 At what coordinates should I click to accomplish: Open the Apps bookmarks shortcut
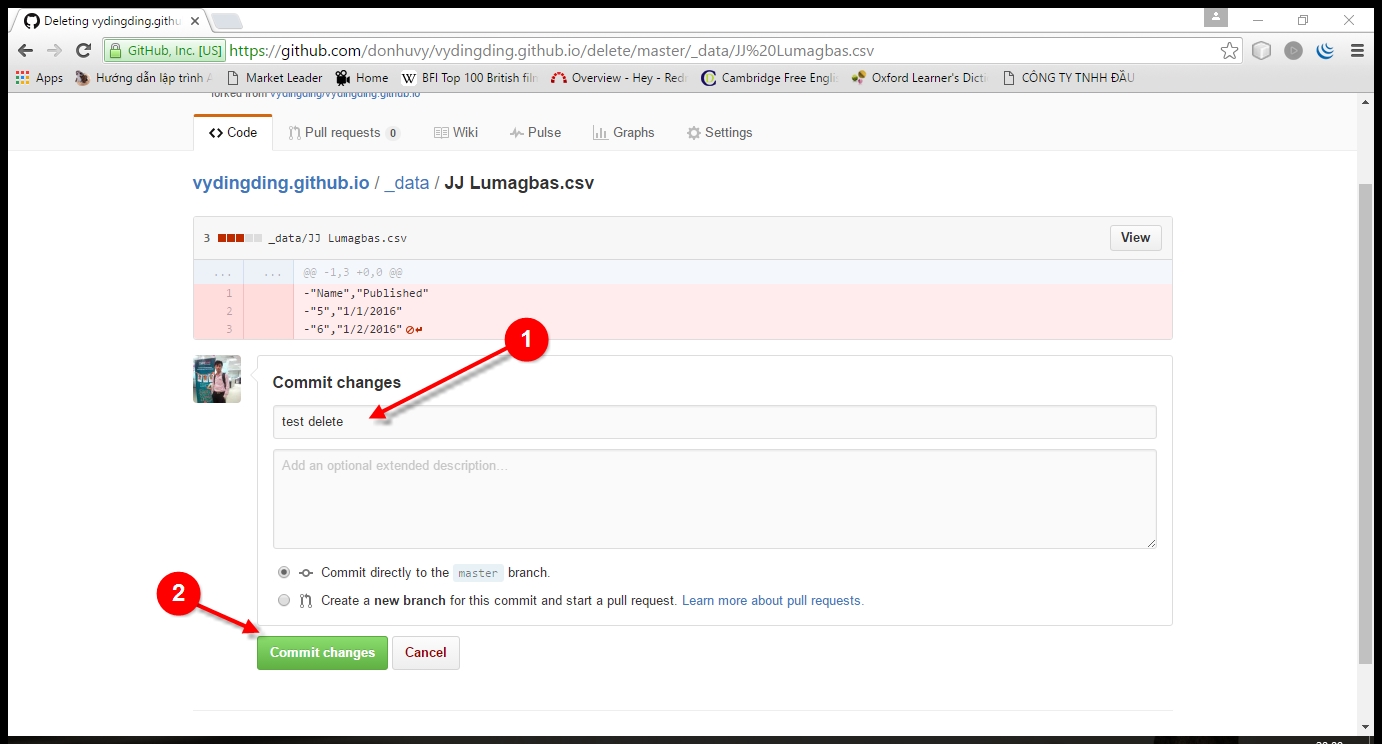pyautogui.click(x=39, y=77)
